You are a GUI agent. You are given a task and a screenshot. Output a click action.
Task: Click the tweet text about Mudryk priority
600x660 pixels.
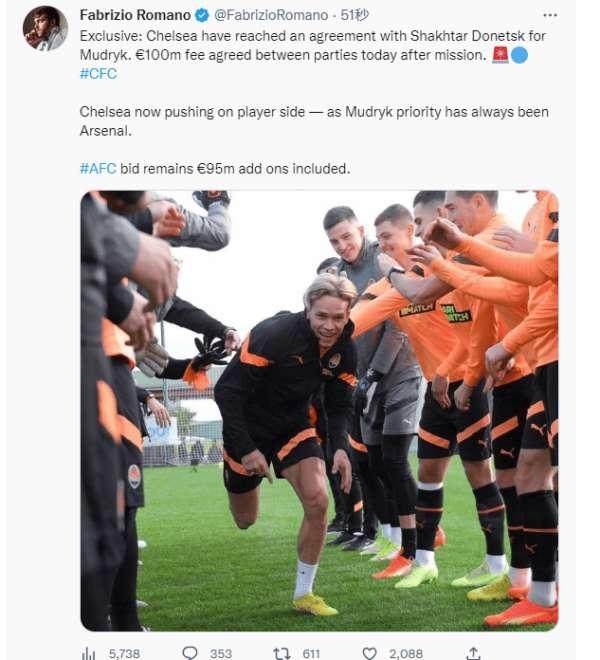point(314,121)
